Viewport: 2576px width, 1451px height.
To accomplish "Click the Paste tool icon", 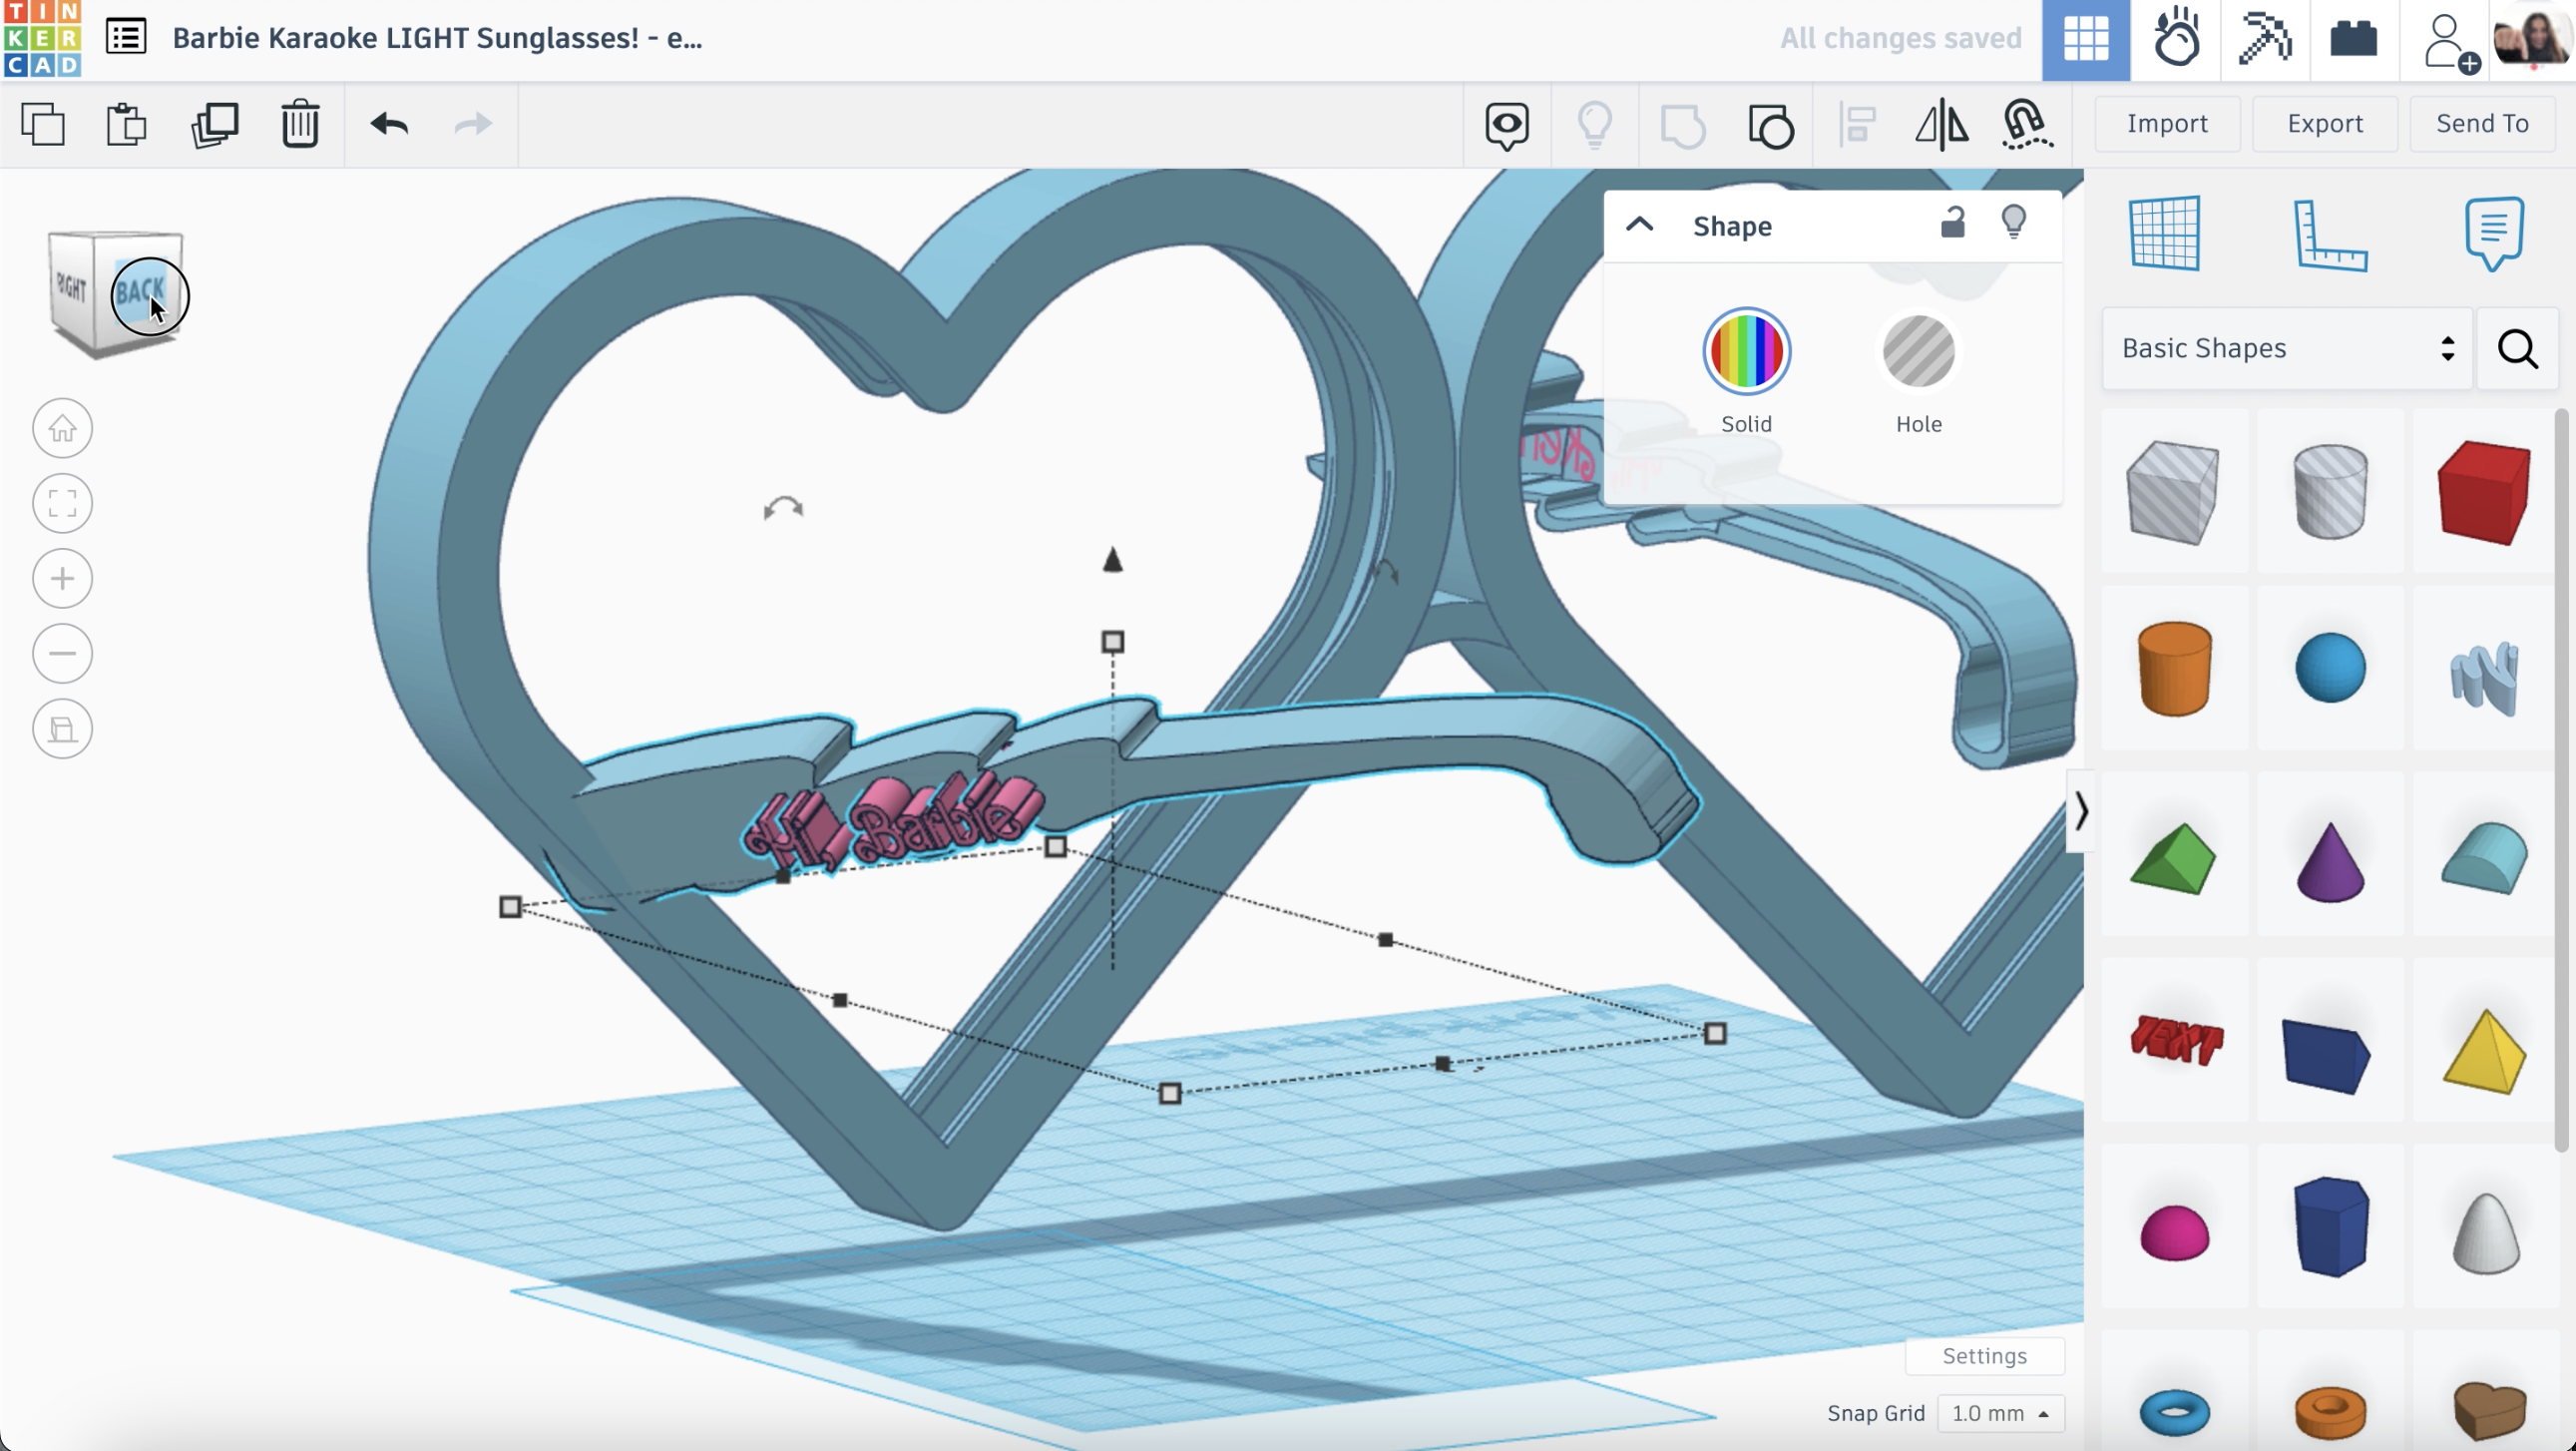I will (127, 125).
